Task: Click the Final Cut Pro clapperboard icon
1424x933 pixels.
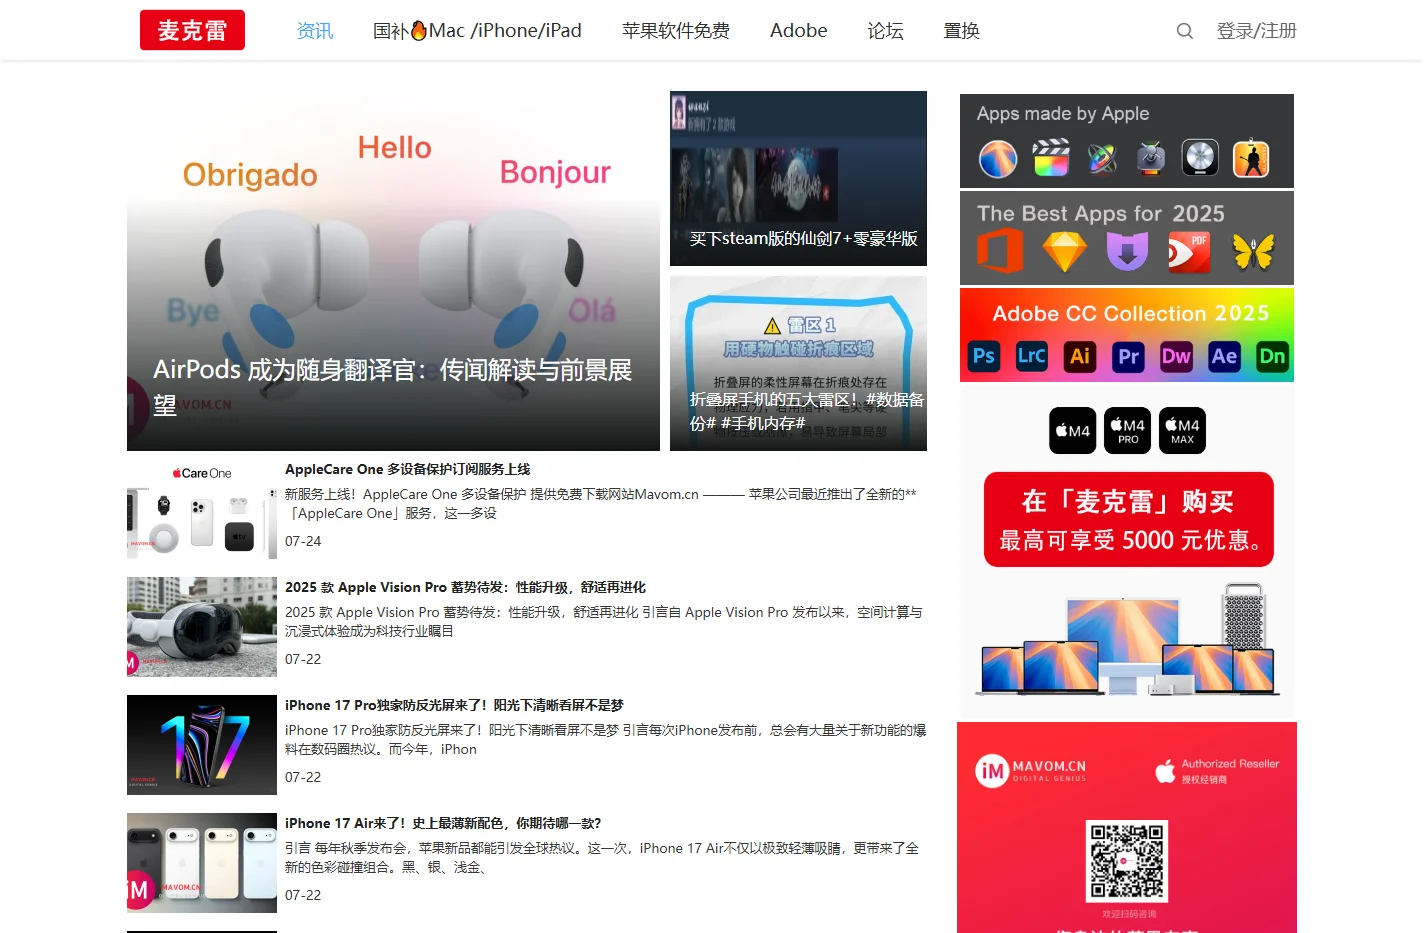Action: [x=1051, y=158]
